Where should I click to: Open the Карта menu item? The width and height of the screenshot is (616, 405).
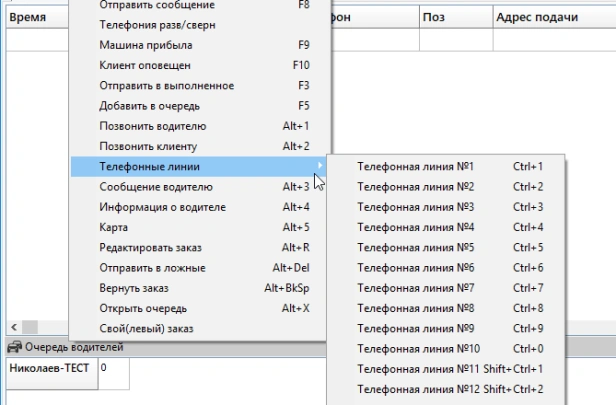pyautogui.click(x=114, y=227)
